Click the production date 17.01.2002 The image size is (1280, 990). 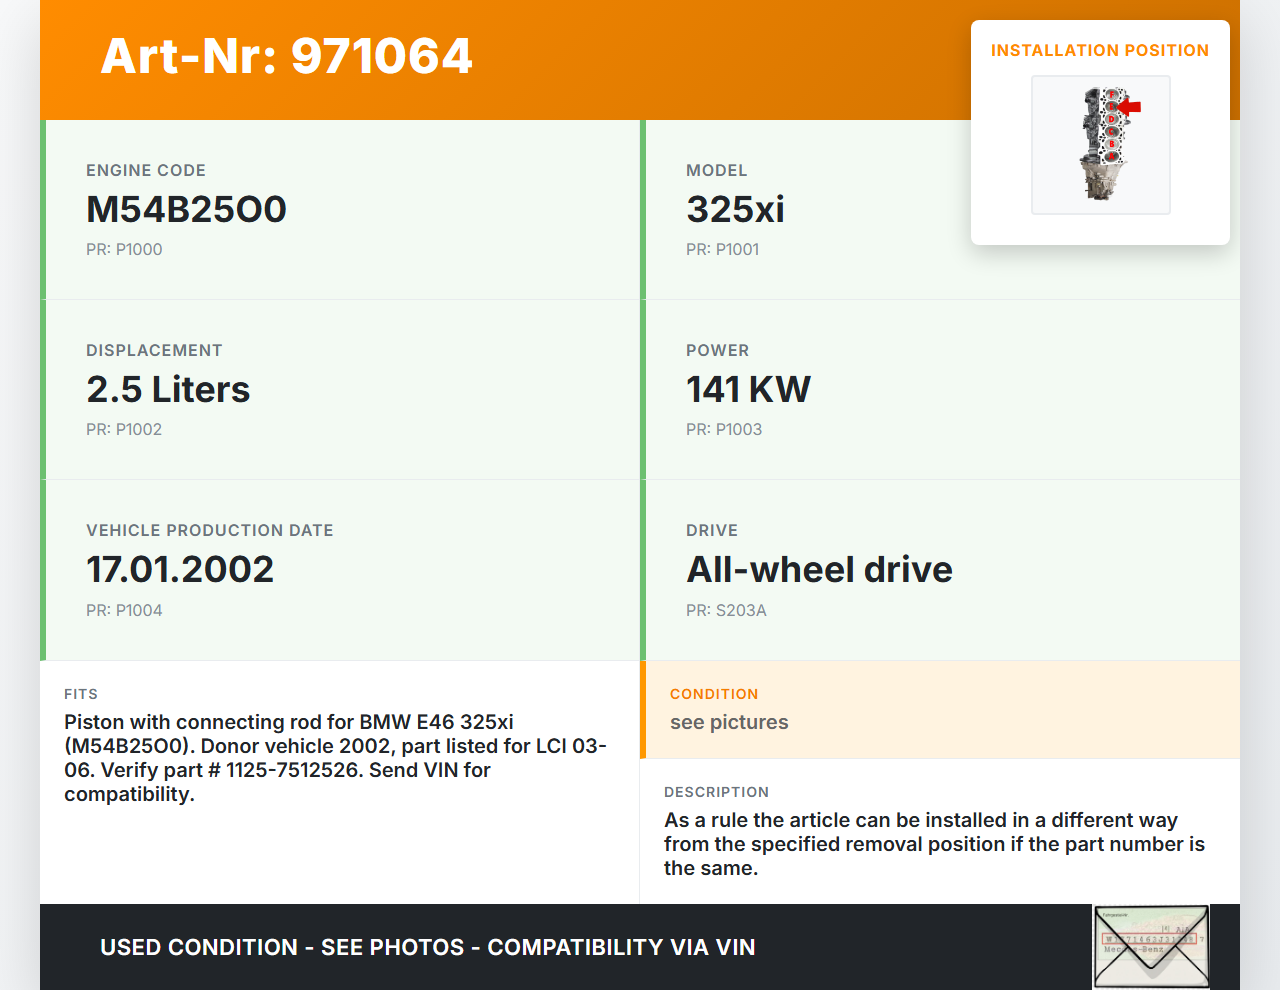coord(180,569)
